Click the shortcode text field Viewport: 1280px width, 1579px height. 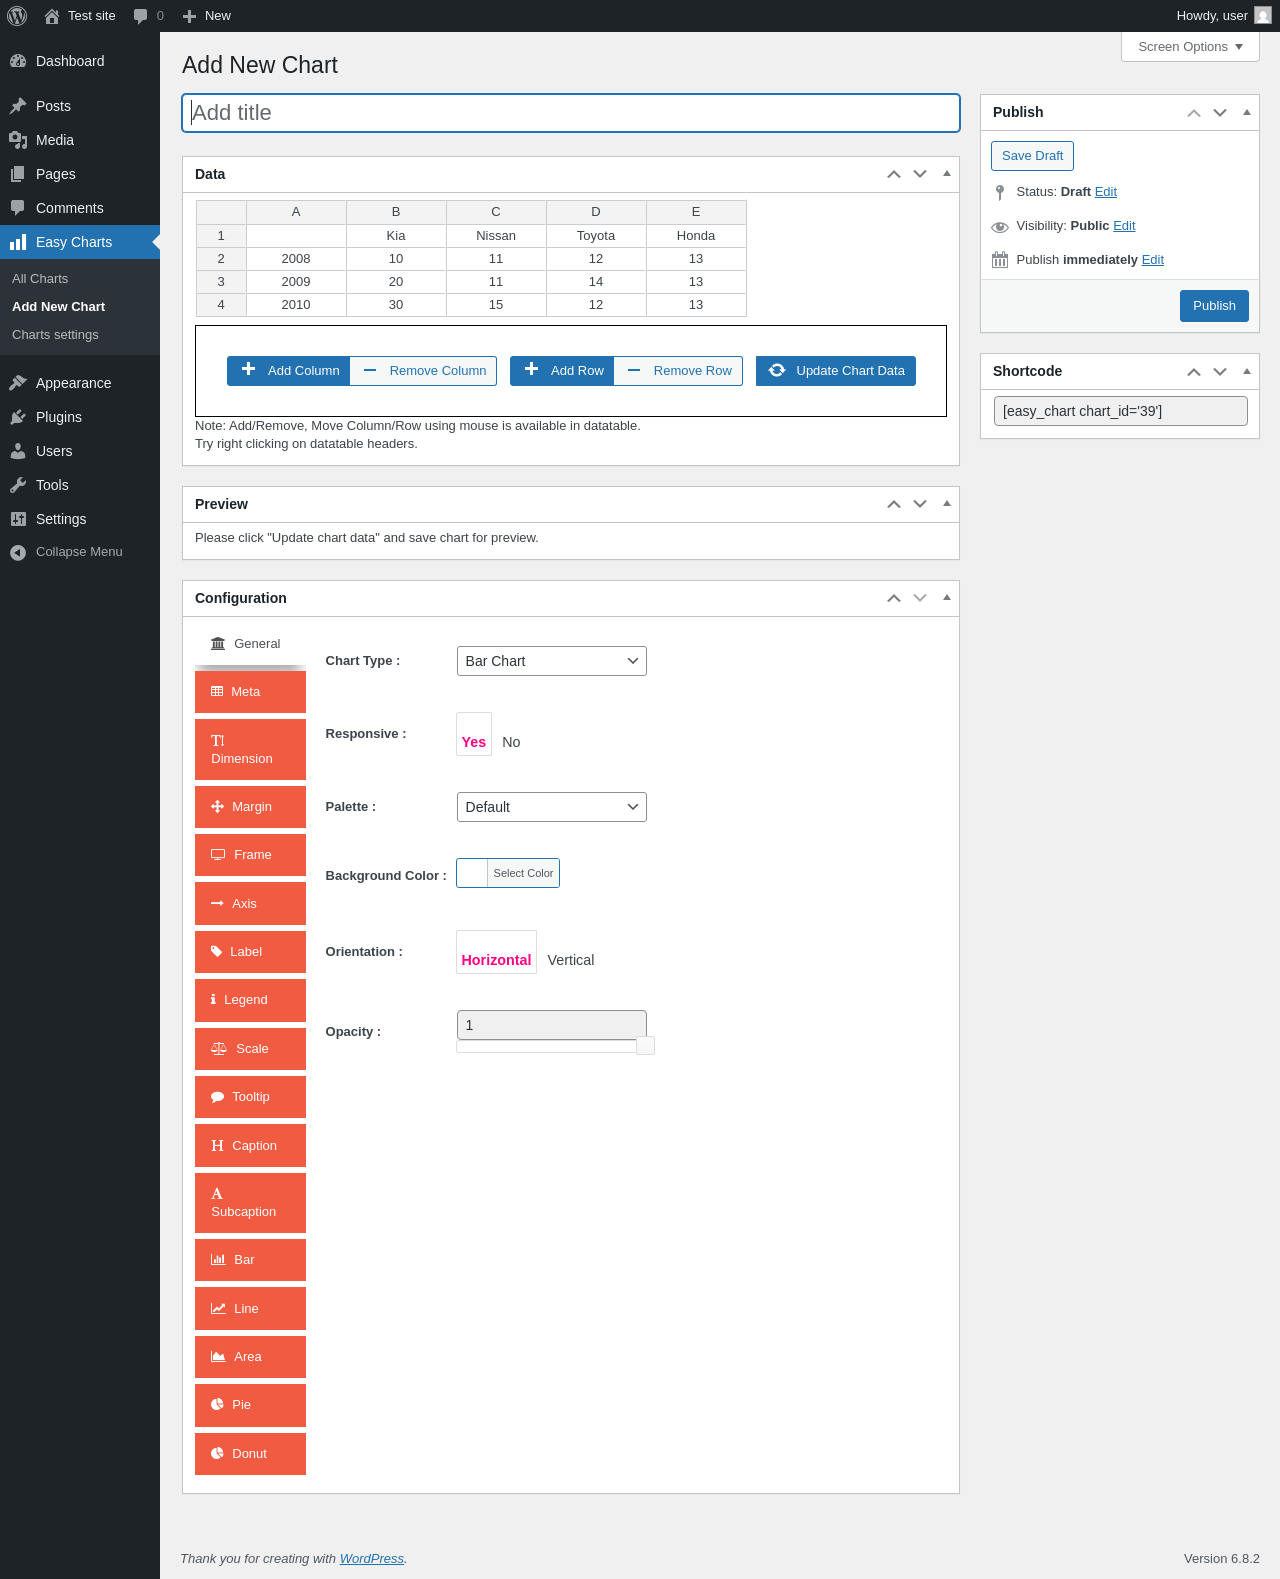(1120, 411)
